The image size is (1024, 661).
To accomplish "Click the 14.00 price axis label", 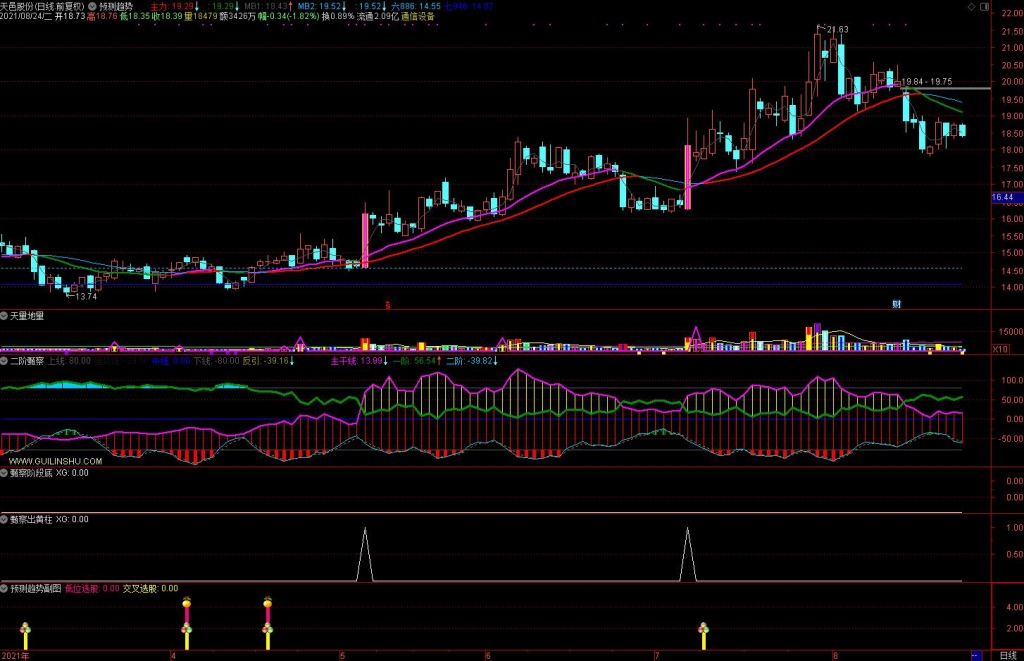I will 1012,287.
